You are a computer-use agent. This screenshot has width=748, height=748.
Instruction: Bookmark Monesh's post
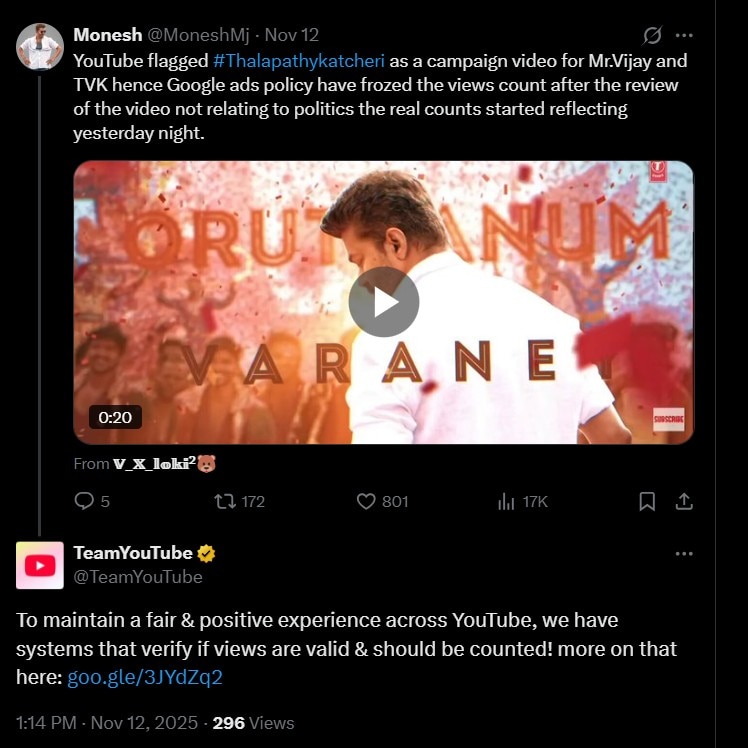(x=647, y=501)
